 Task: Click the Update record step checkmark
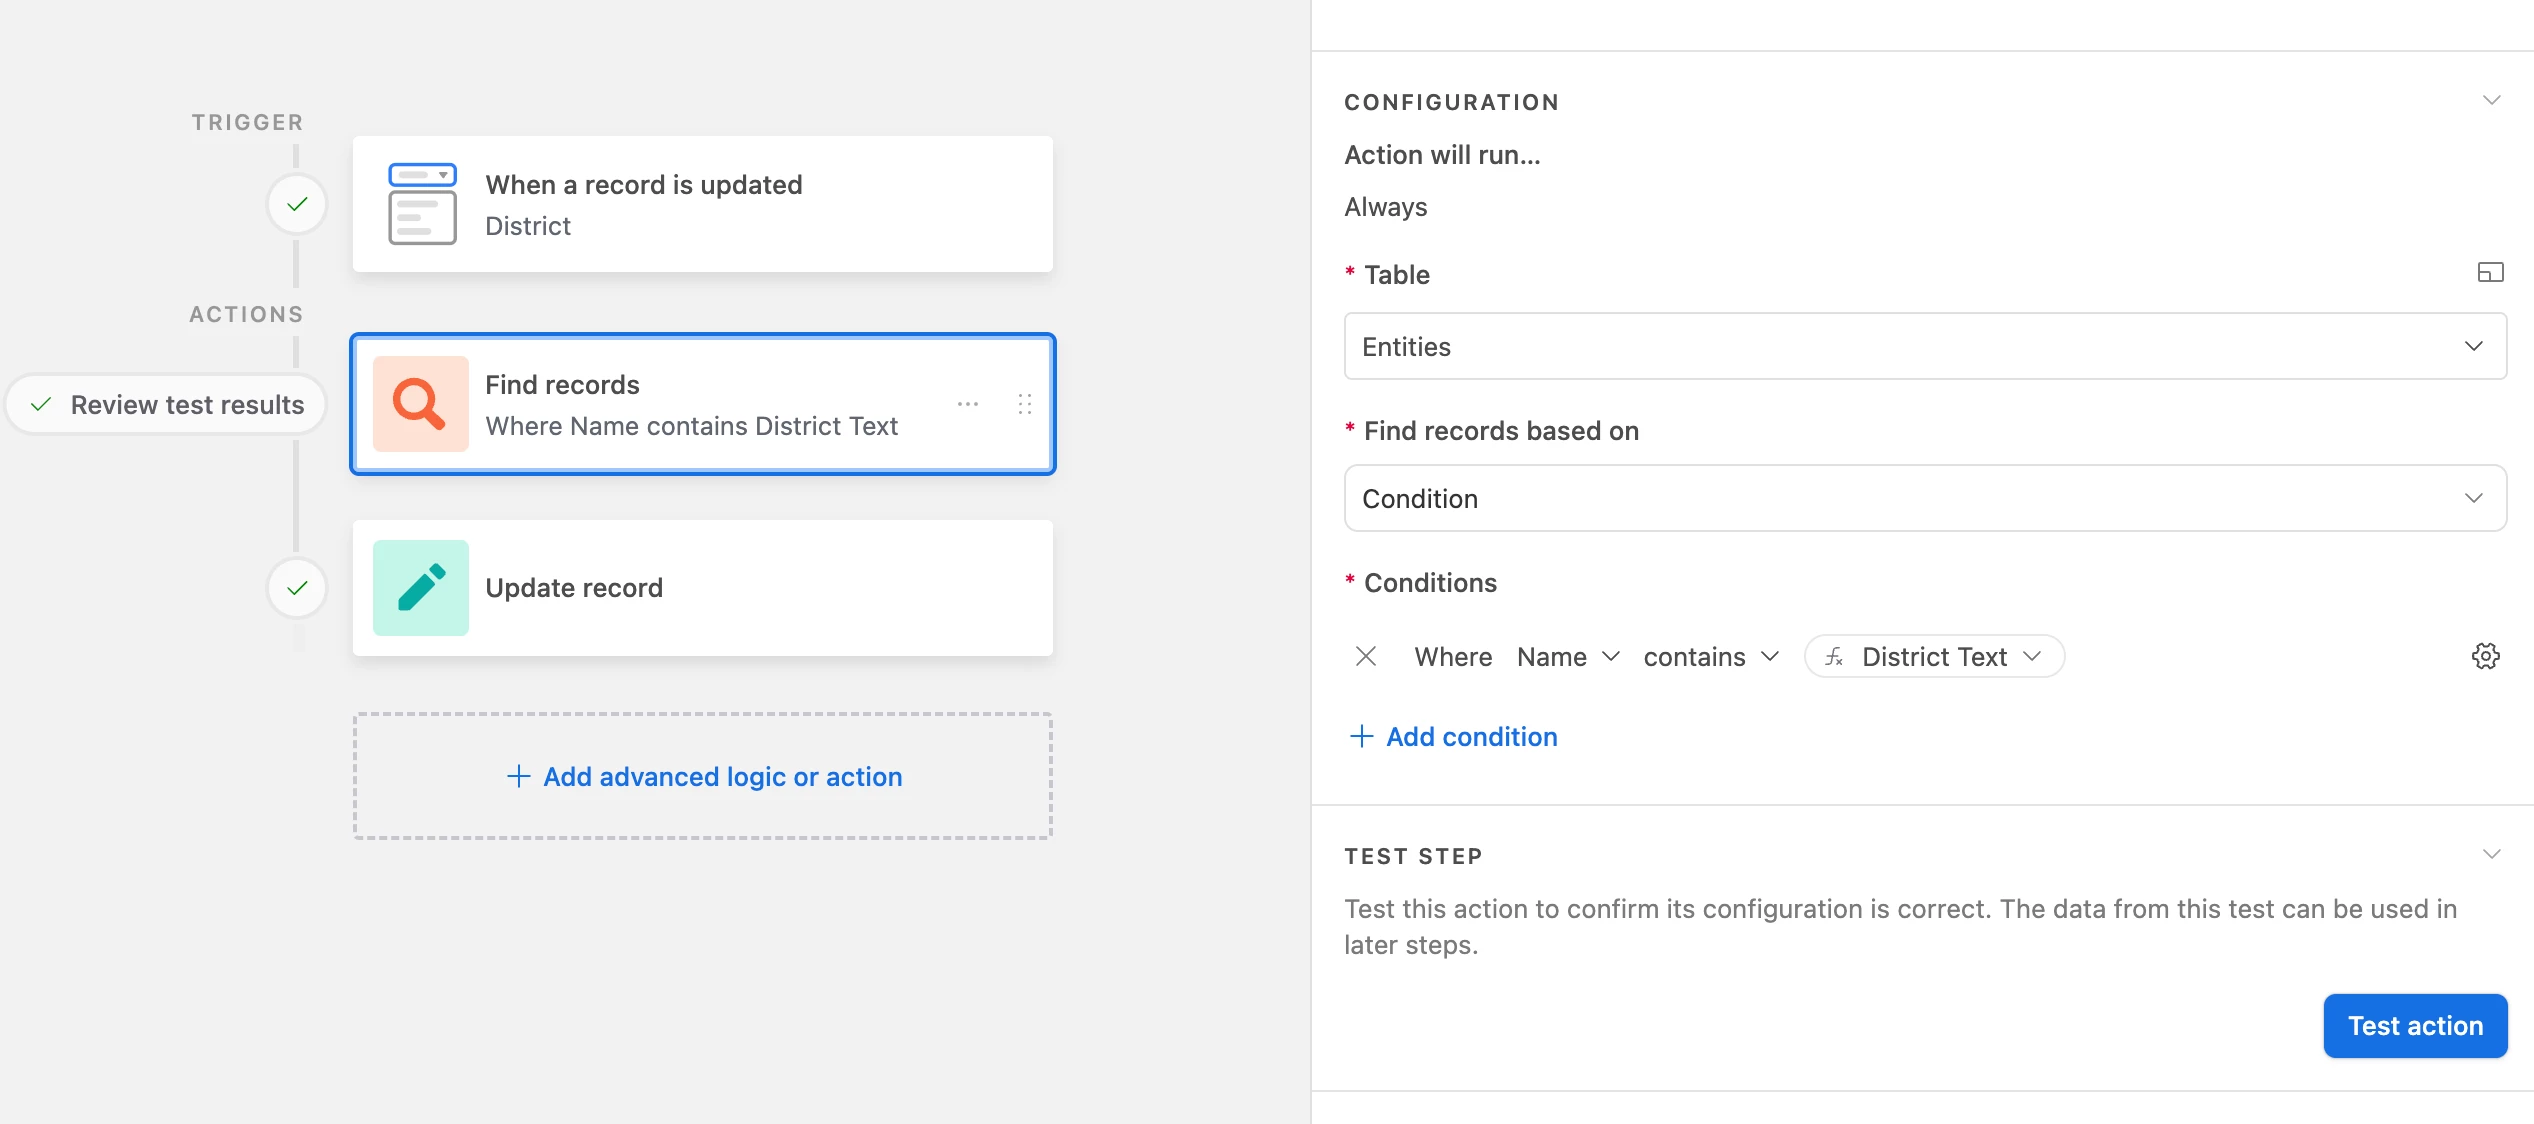[x=297, y=588]
